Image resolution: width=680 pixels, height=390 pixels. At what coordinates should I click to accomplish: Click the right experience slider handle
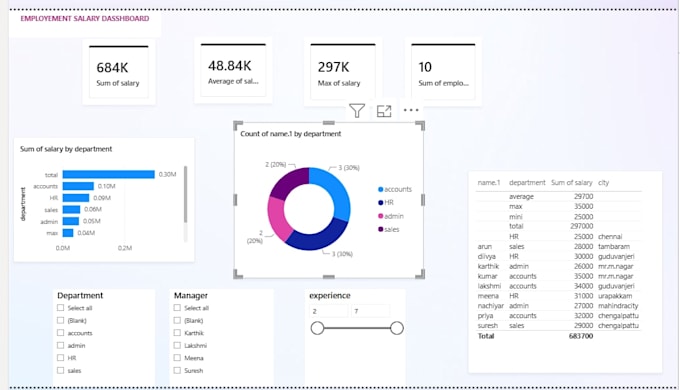(x=397, y=328)
